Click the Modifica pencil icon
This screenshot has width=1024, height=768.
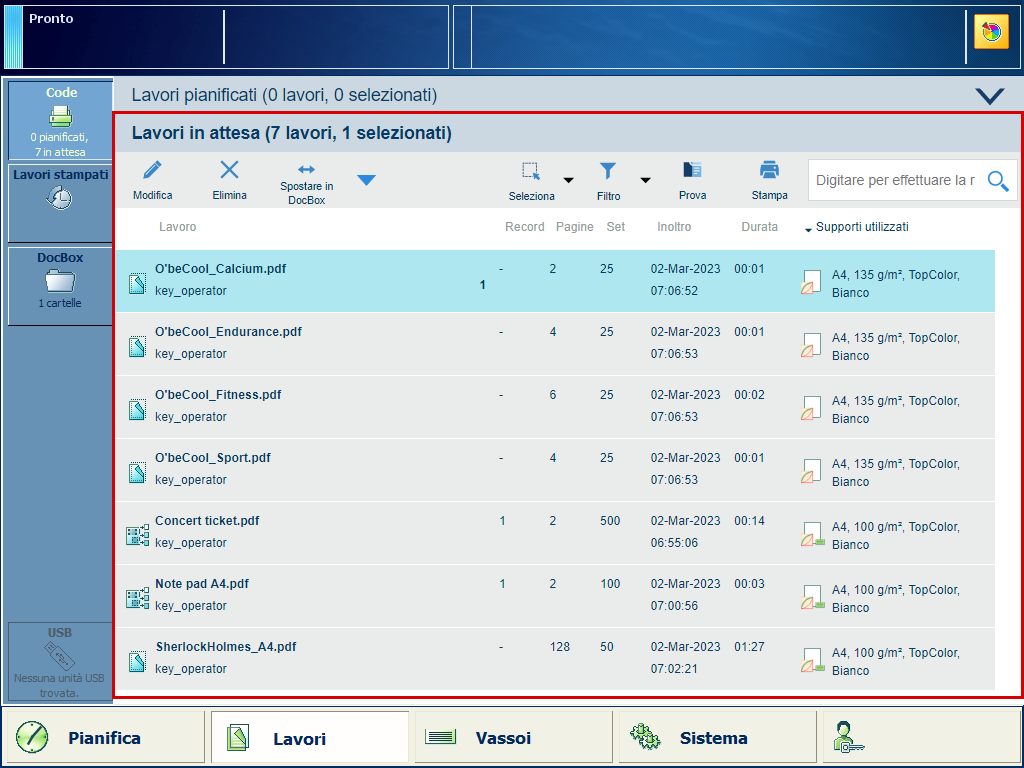point(152,170)
